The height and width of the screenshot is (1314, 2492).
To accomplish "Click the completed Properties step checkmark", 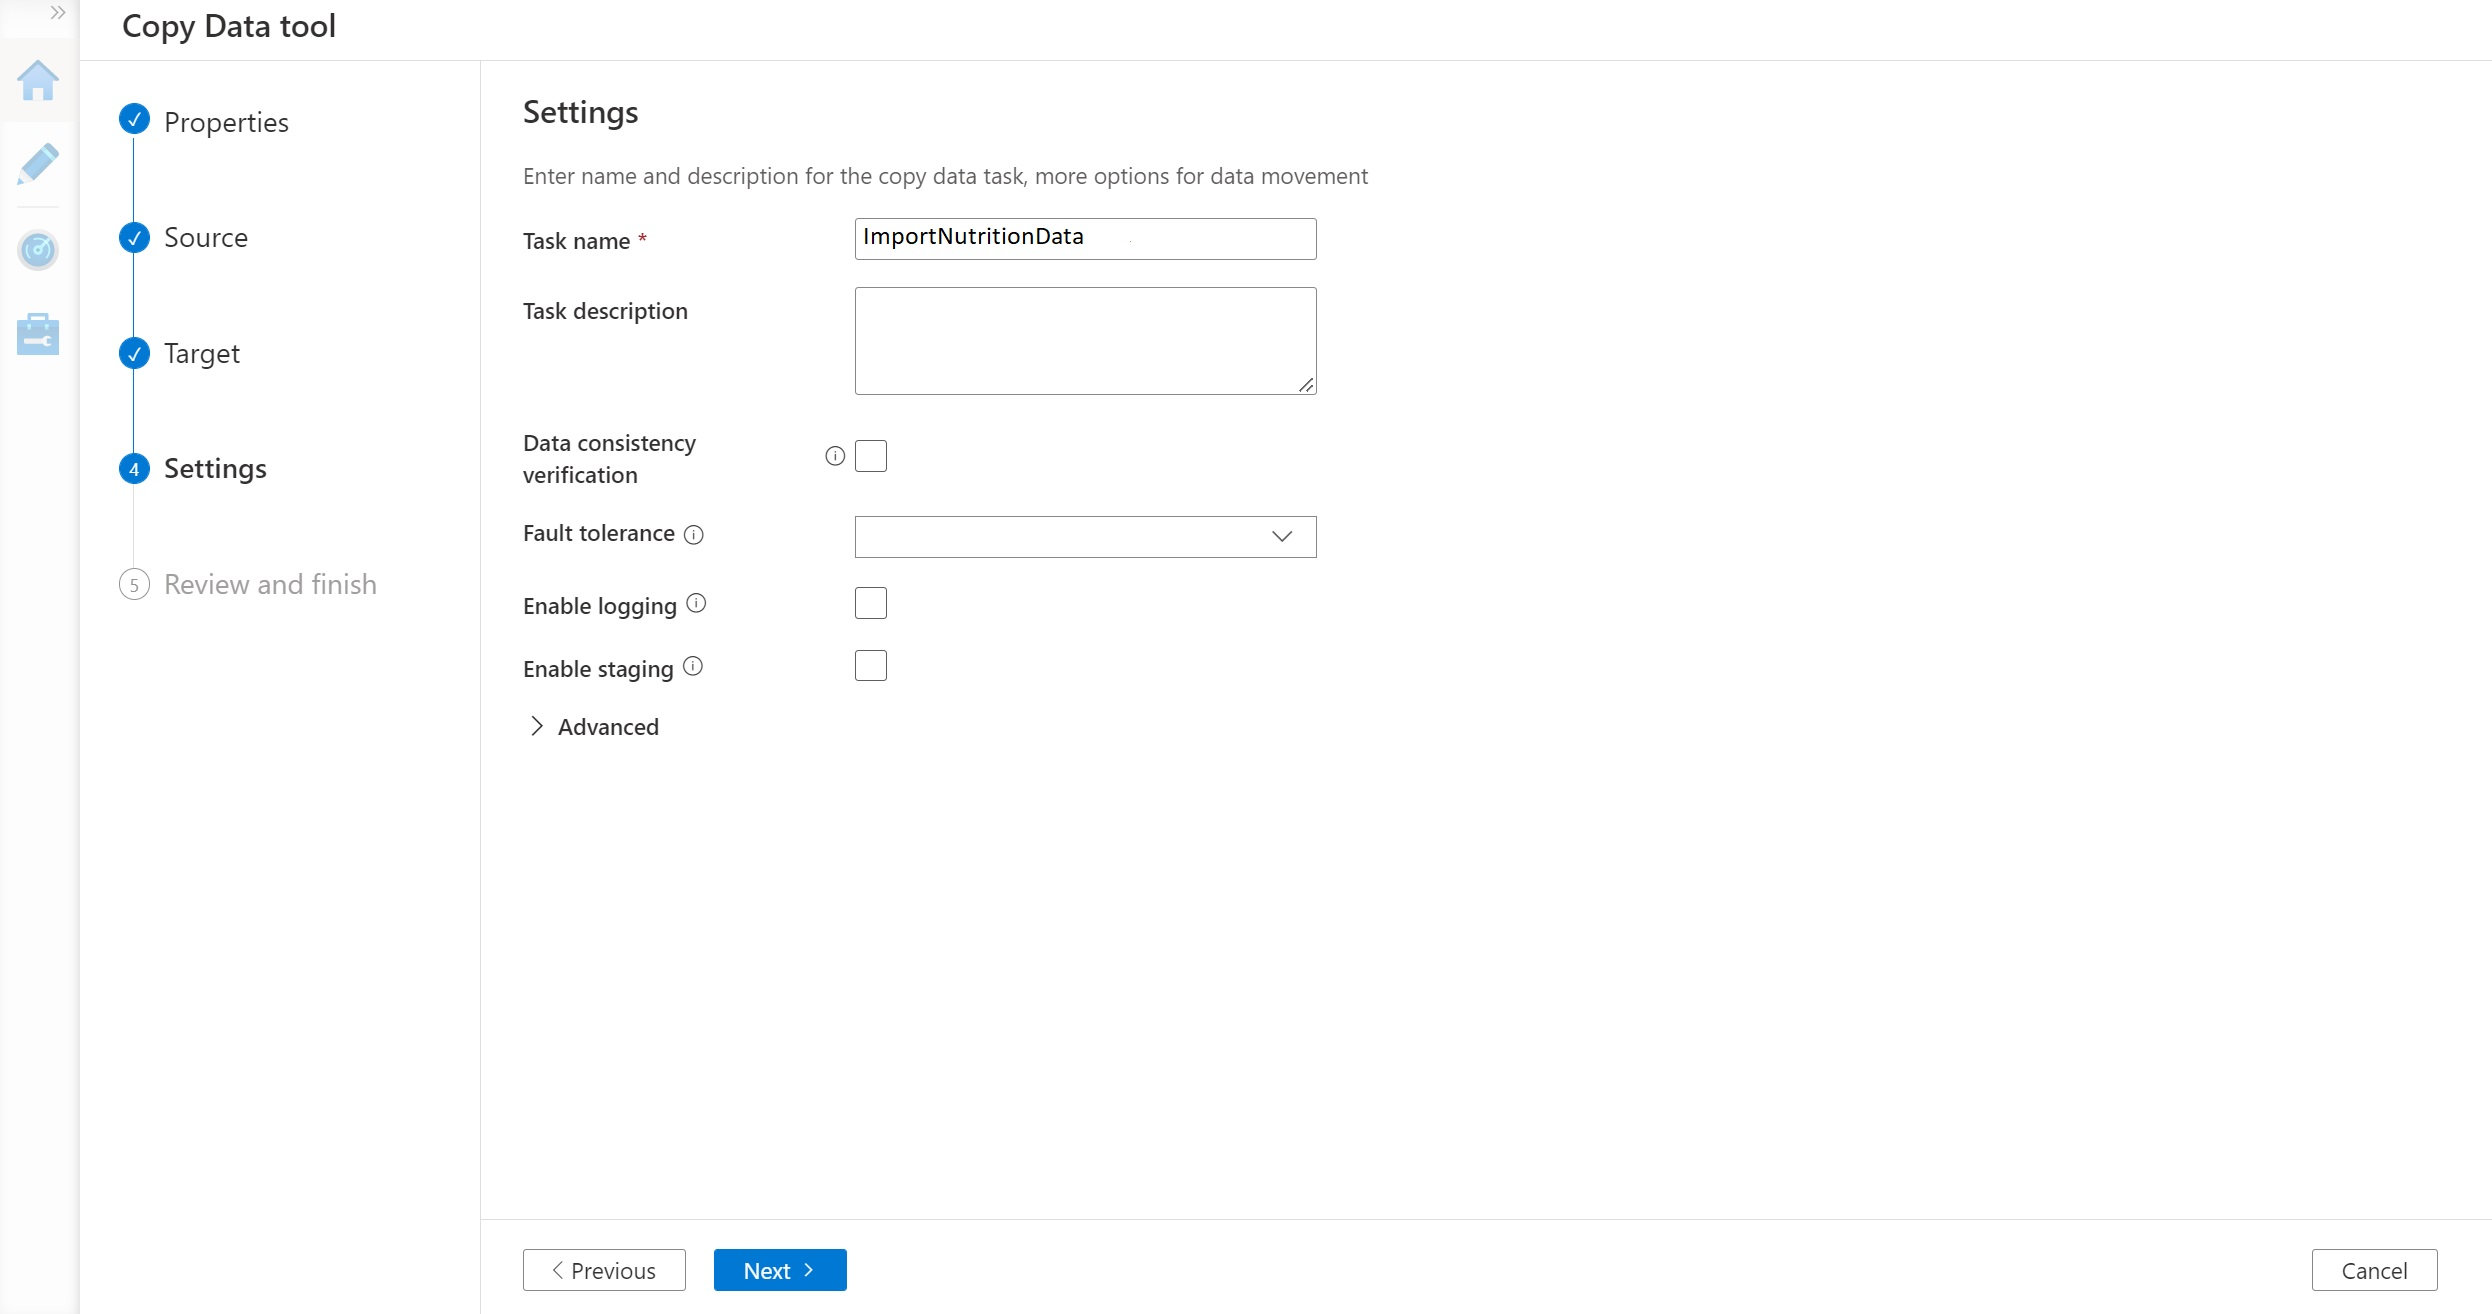I will (135, 119).
